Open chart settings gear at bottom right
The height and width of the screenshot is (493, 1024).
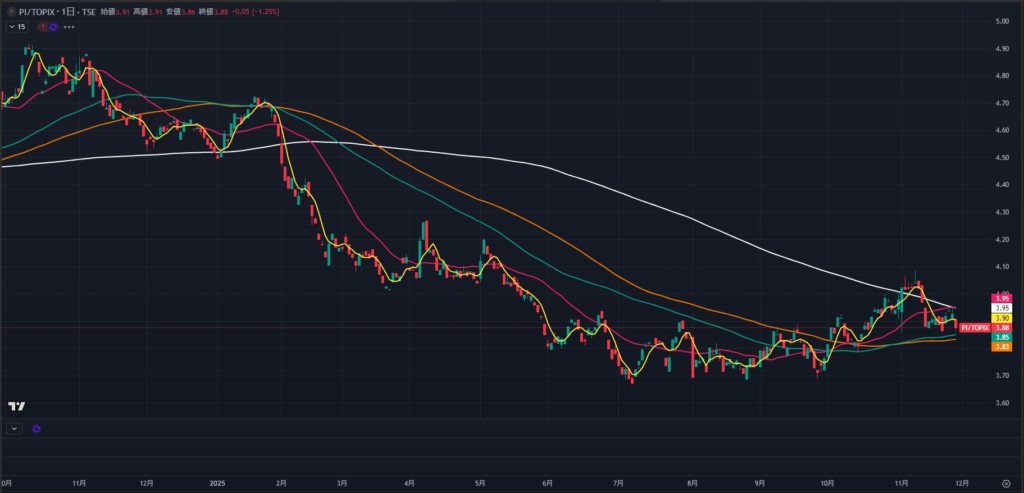point(1004,482)
